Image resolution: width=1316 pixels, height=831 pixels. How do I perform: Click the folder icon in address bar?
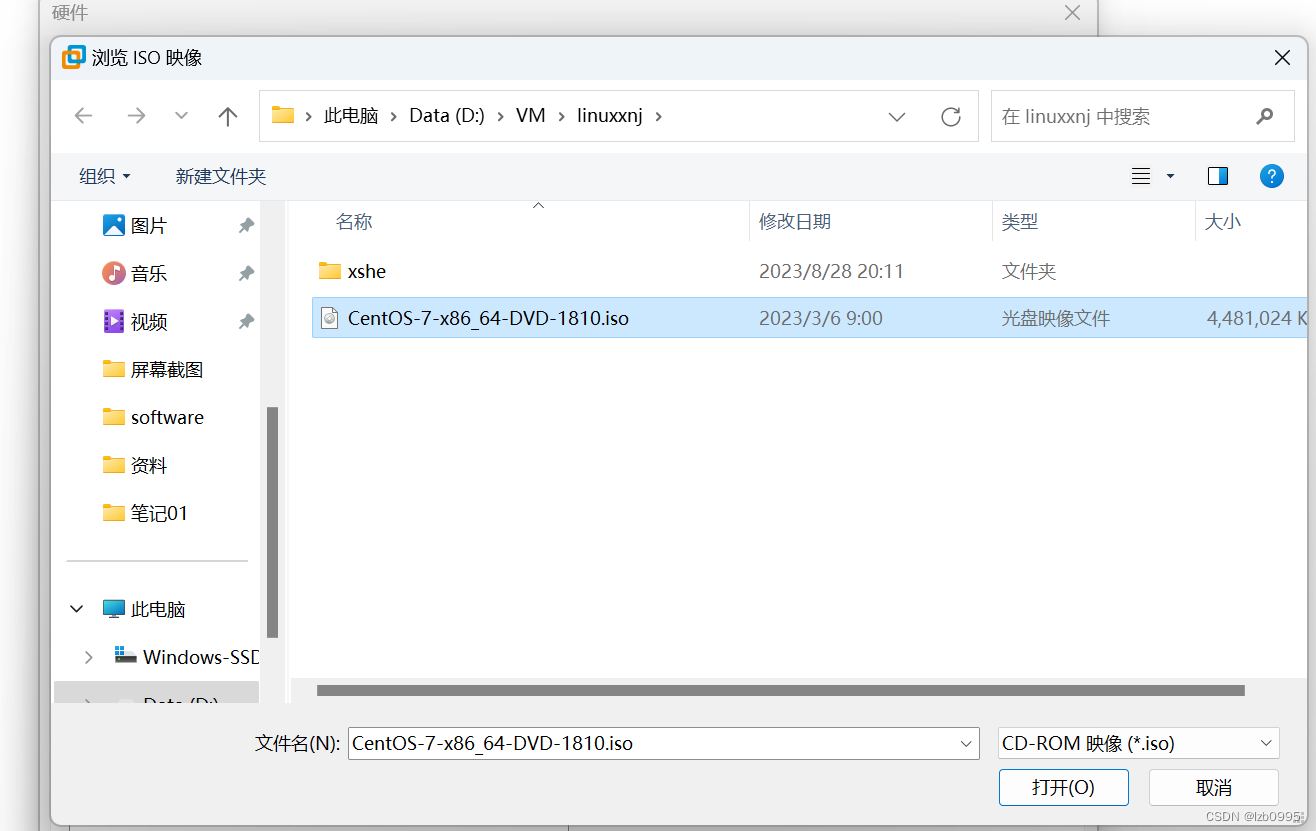(283, 115)
